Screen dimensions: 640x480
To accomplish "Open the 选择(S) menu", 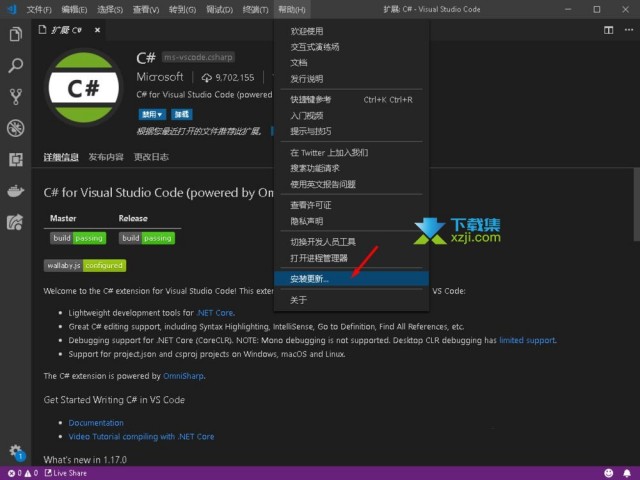I will click(110, 9).
